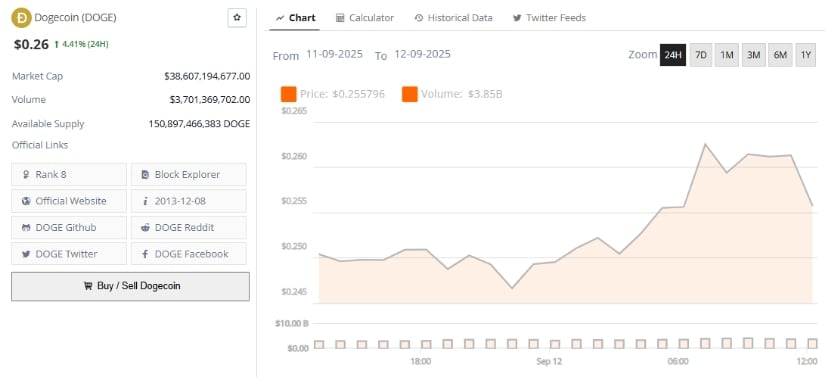
Task: Open the DOGE Twitter link
Action: [69, 253]
